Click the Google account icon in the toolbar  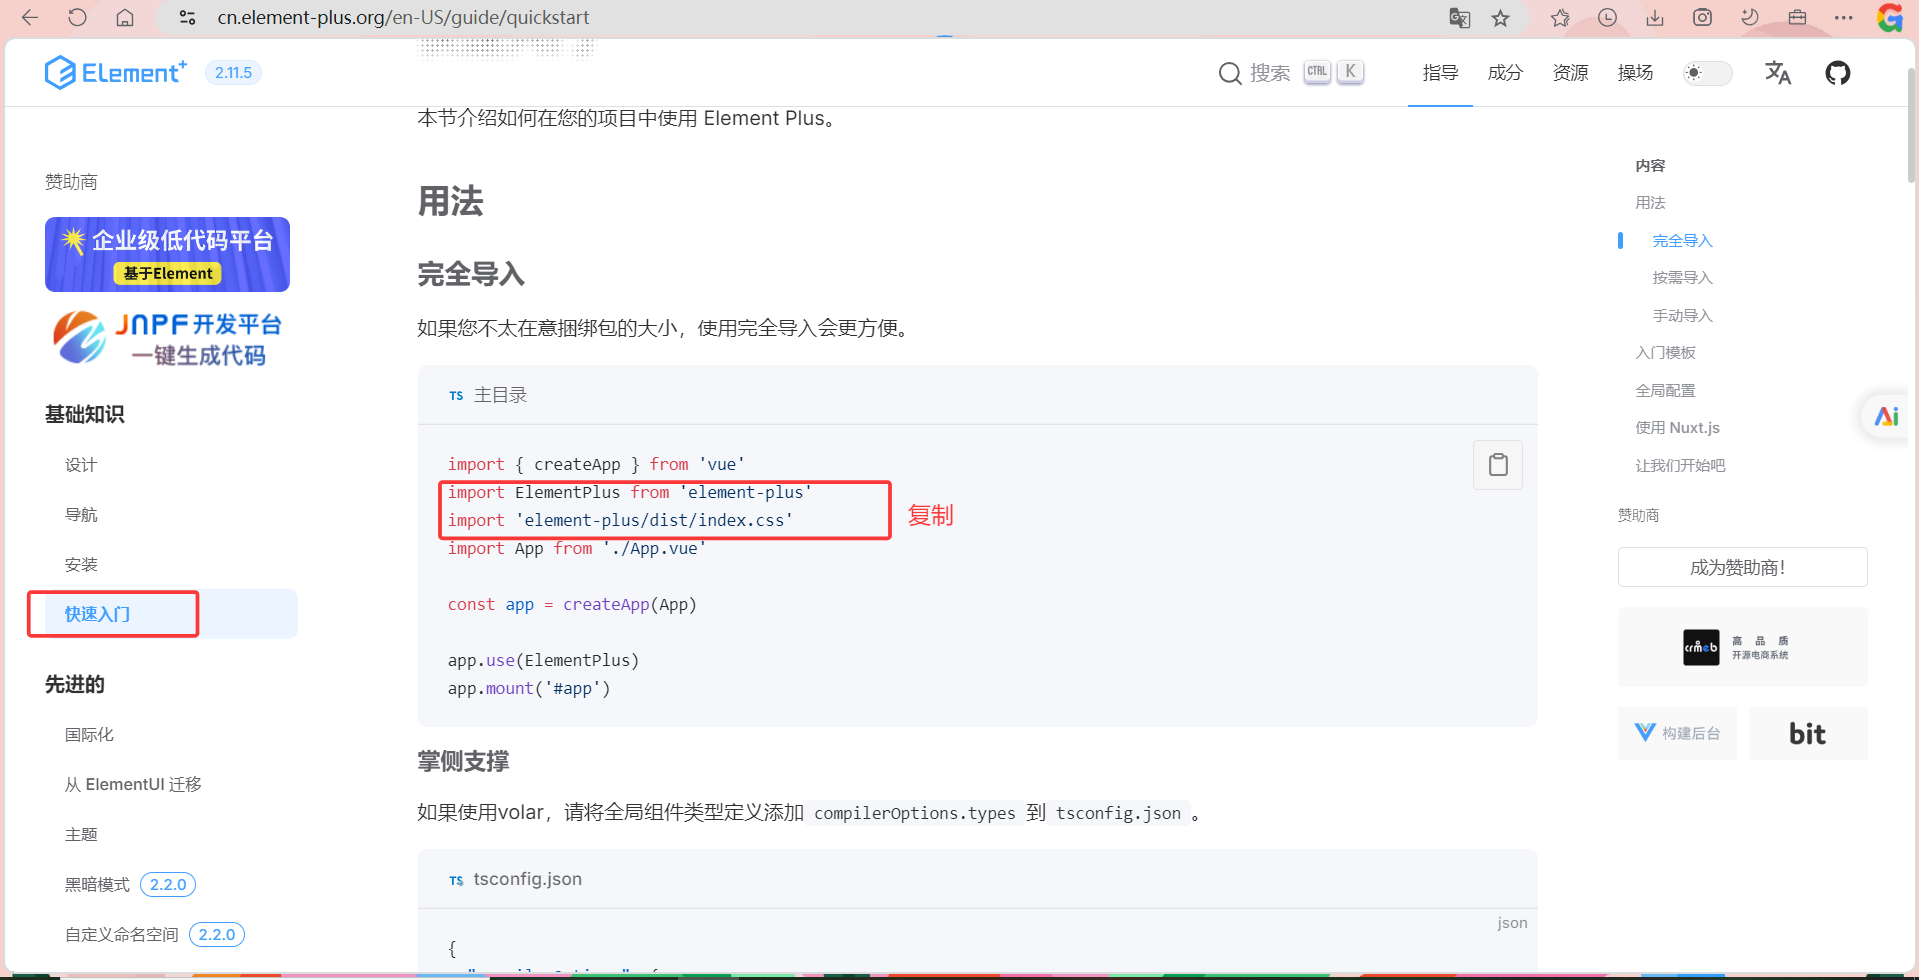click(x=1889, y=17)
